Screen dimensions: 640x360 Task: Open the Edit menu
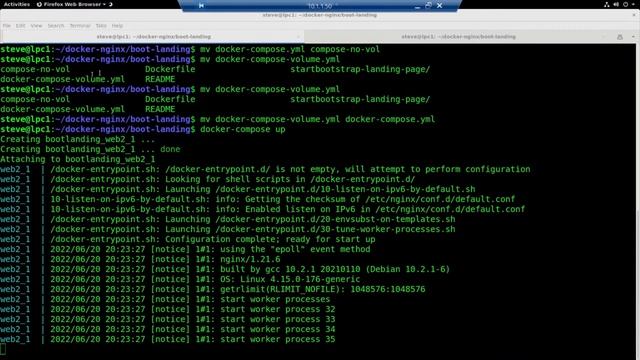[x=20, y=26]
